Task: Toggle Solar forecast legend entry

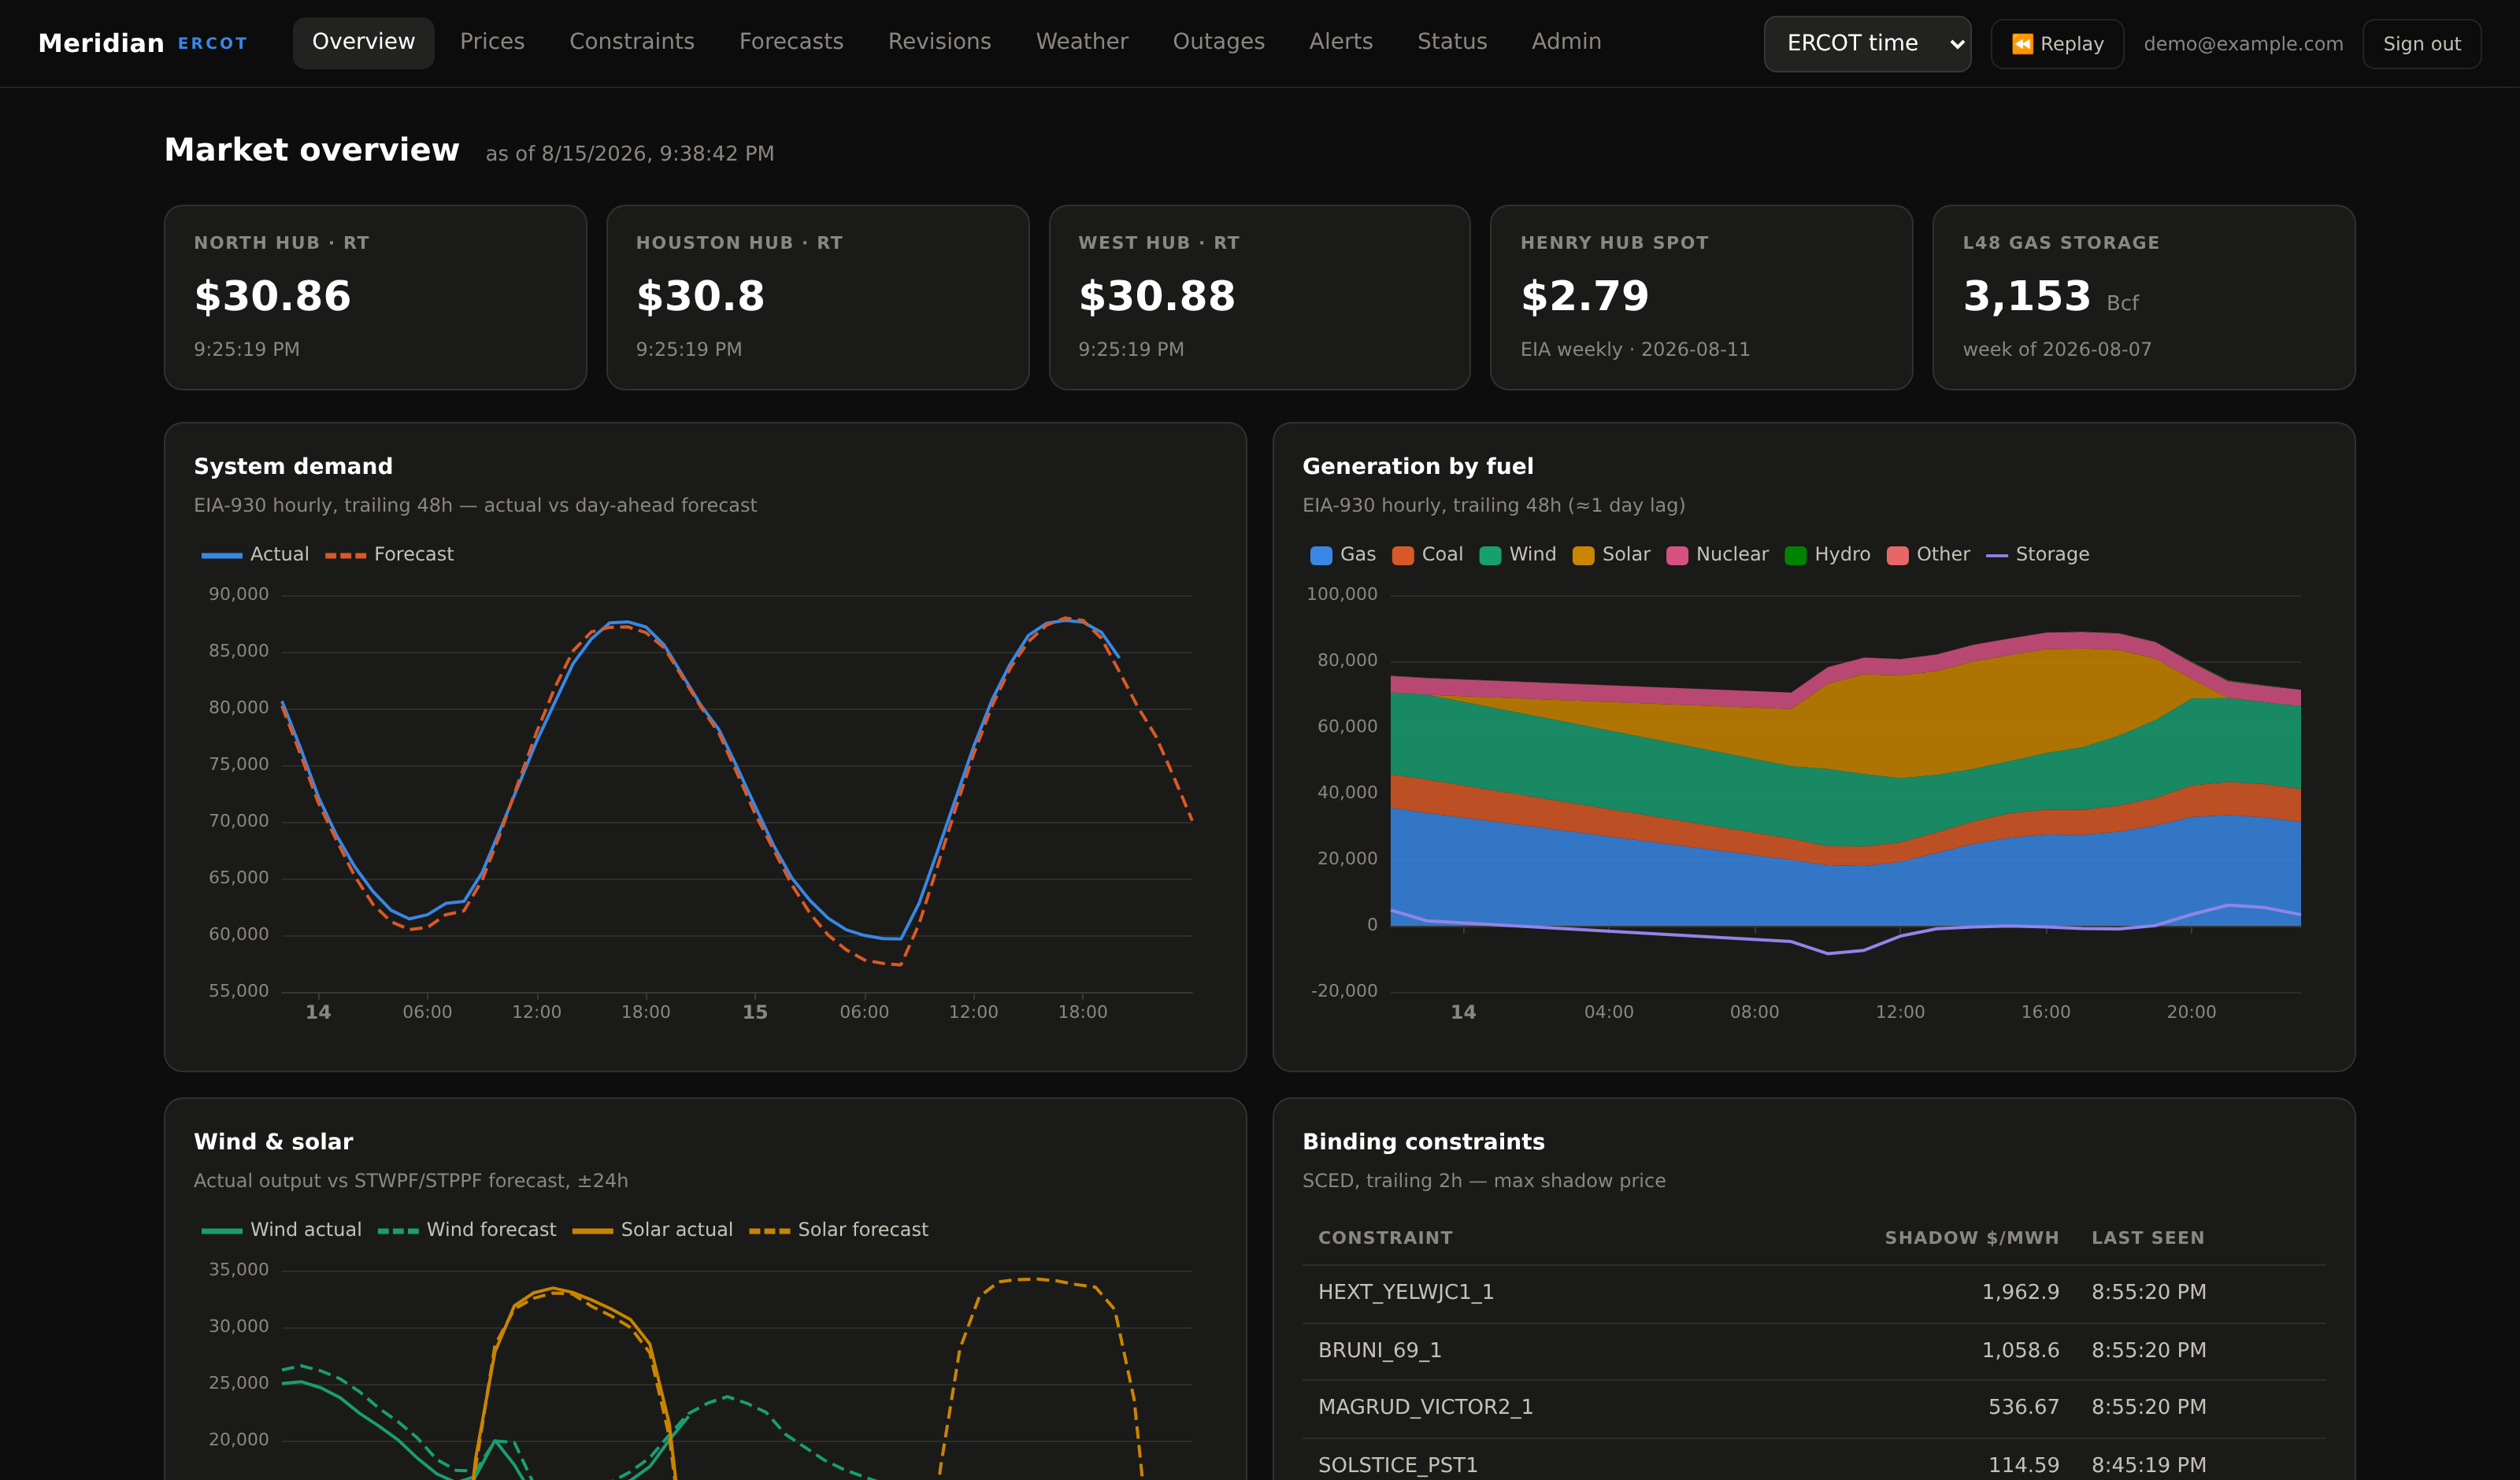Action: (x=838, y=1229)
